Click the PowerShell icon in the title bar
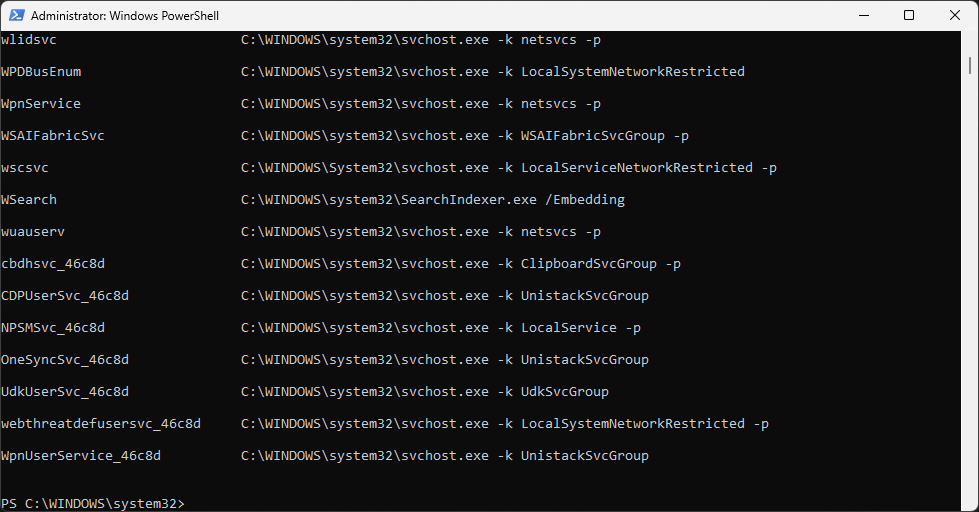 tap(16, 16)
